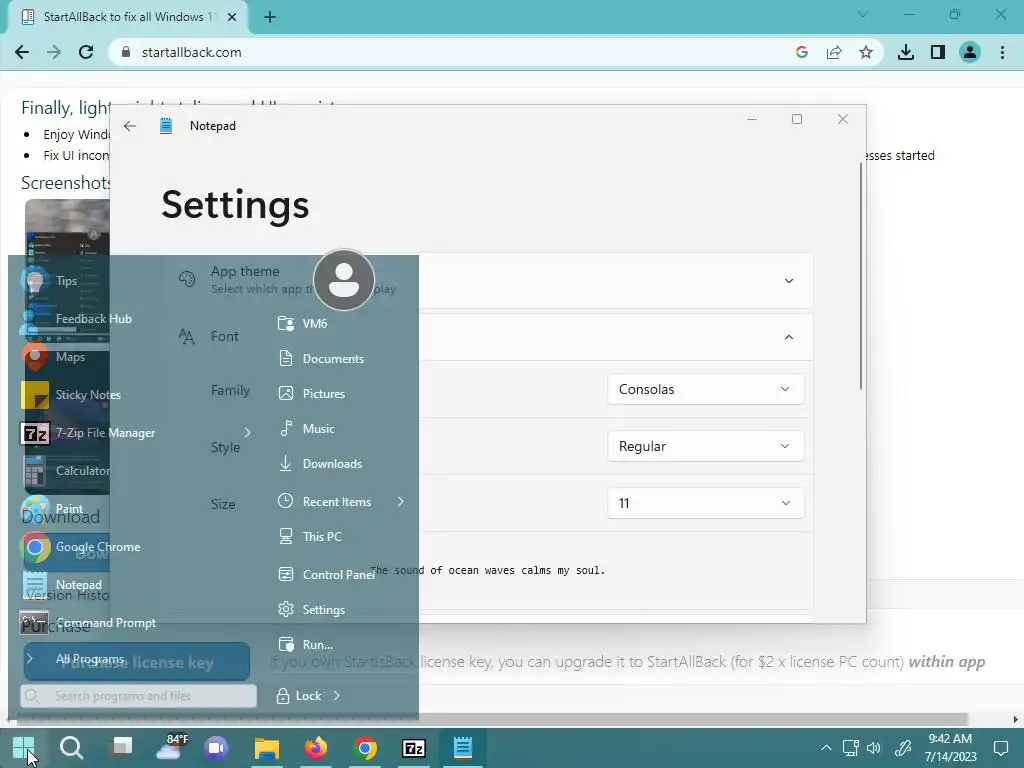Click the Lock button in Start menu
The height and width of the screenshot is (768, 1024).
pyautogui.click(x=299, y=696)
